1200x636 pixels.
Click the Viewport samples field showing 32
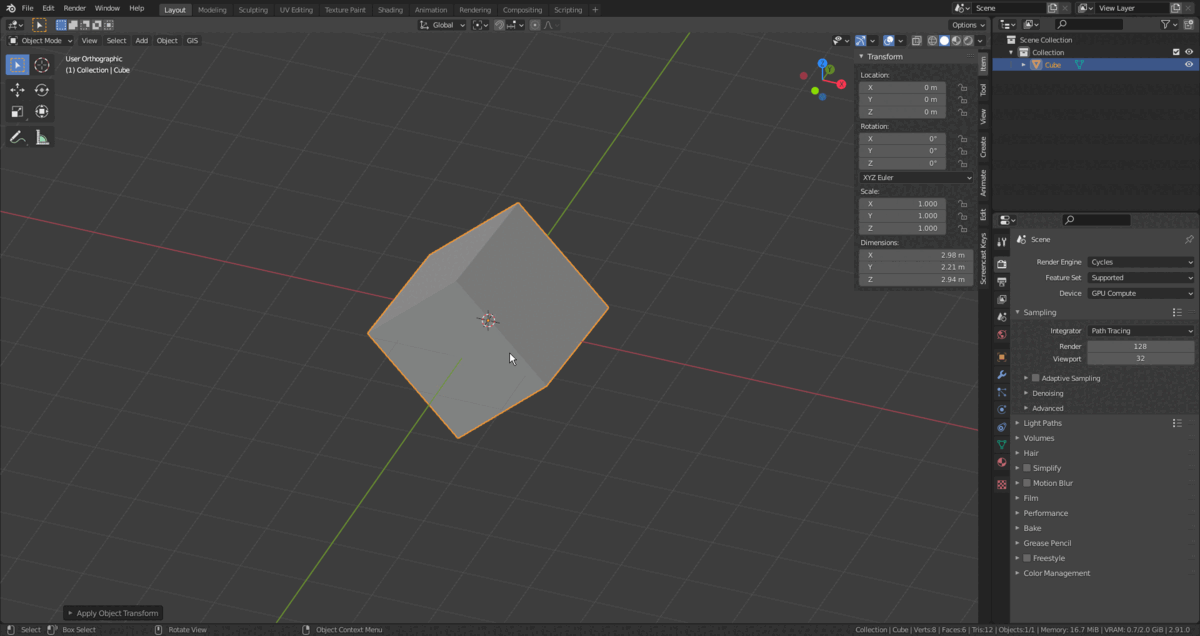pyautogui.click(x=1141, y=358)
